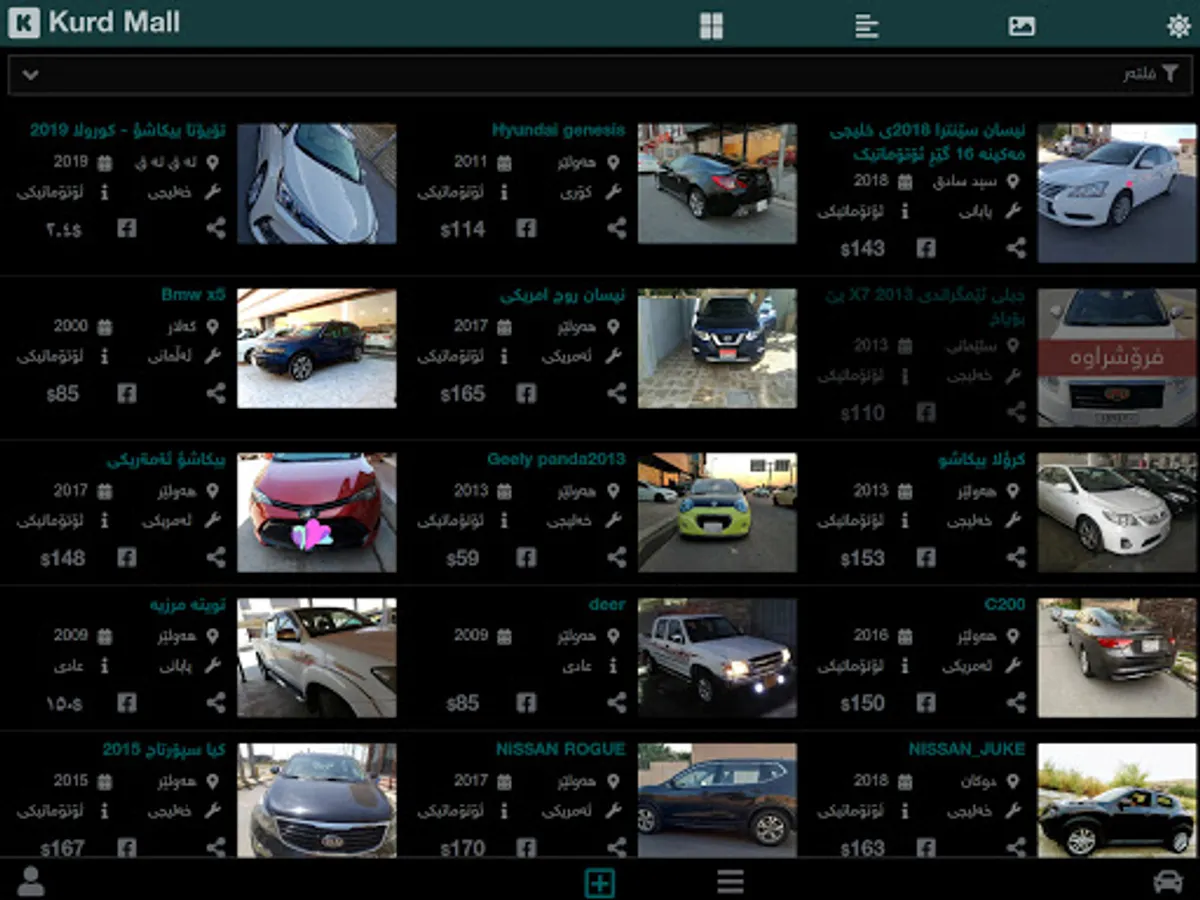Switch to gallery image view
The width and height of the screenshot is (1200, 900).
point(1022,24)
